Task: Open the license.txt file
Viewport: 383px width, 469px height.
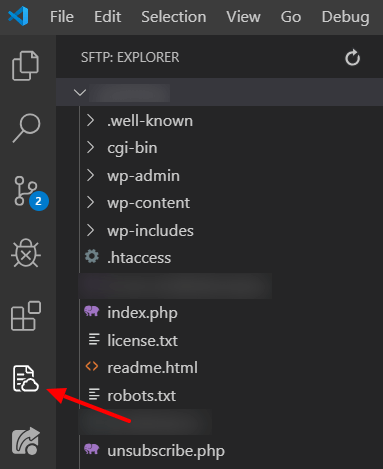Action: 142,340
